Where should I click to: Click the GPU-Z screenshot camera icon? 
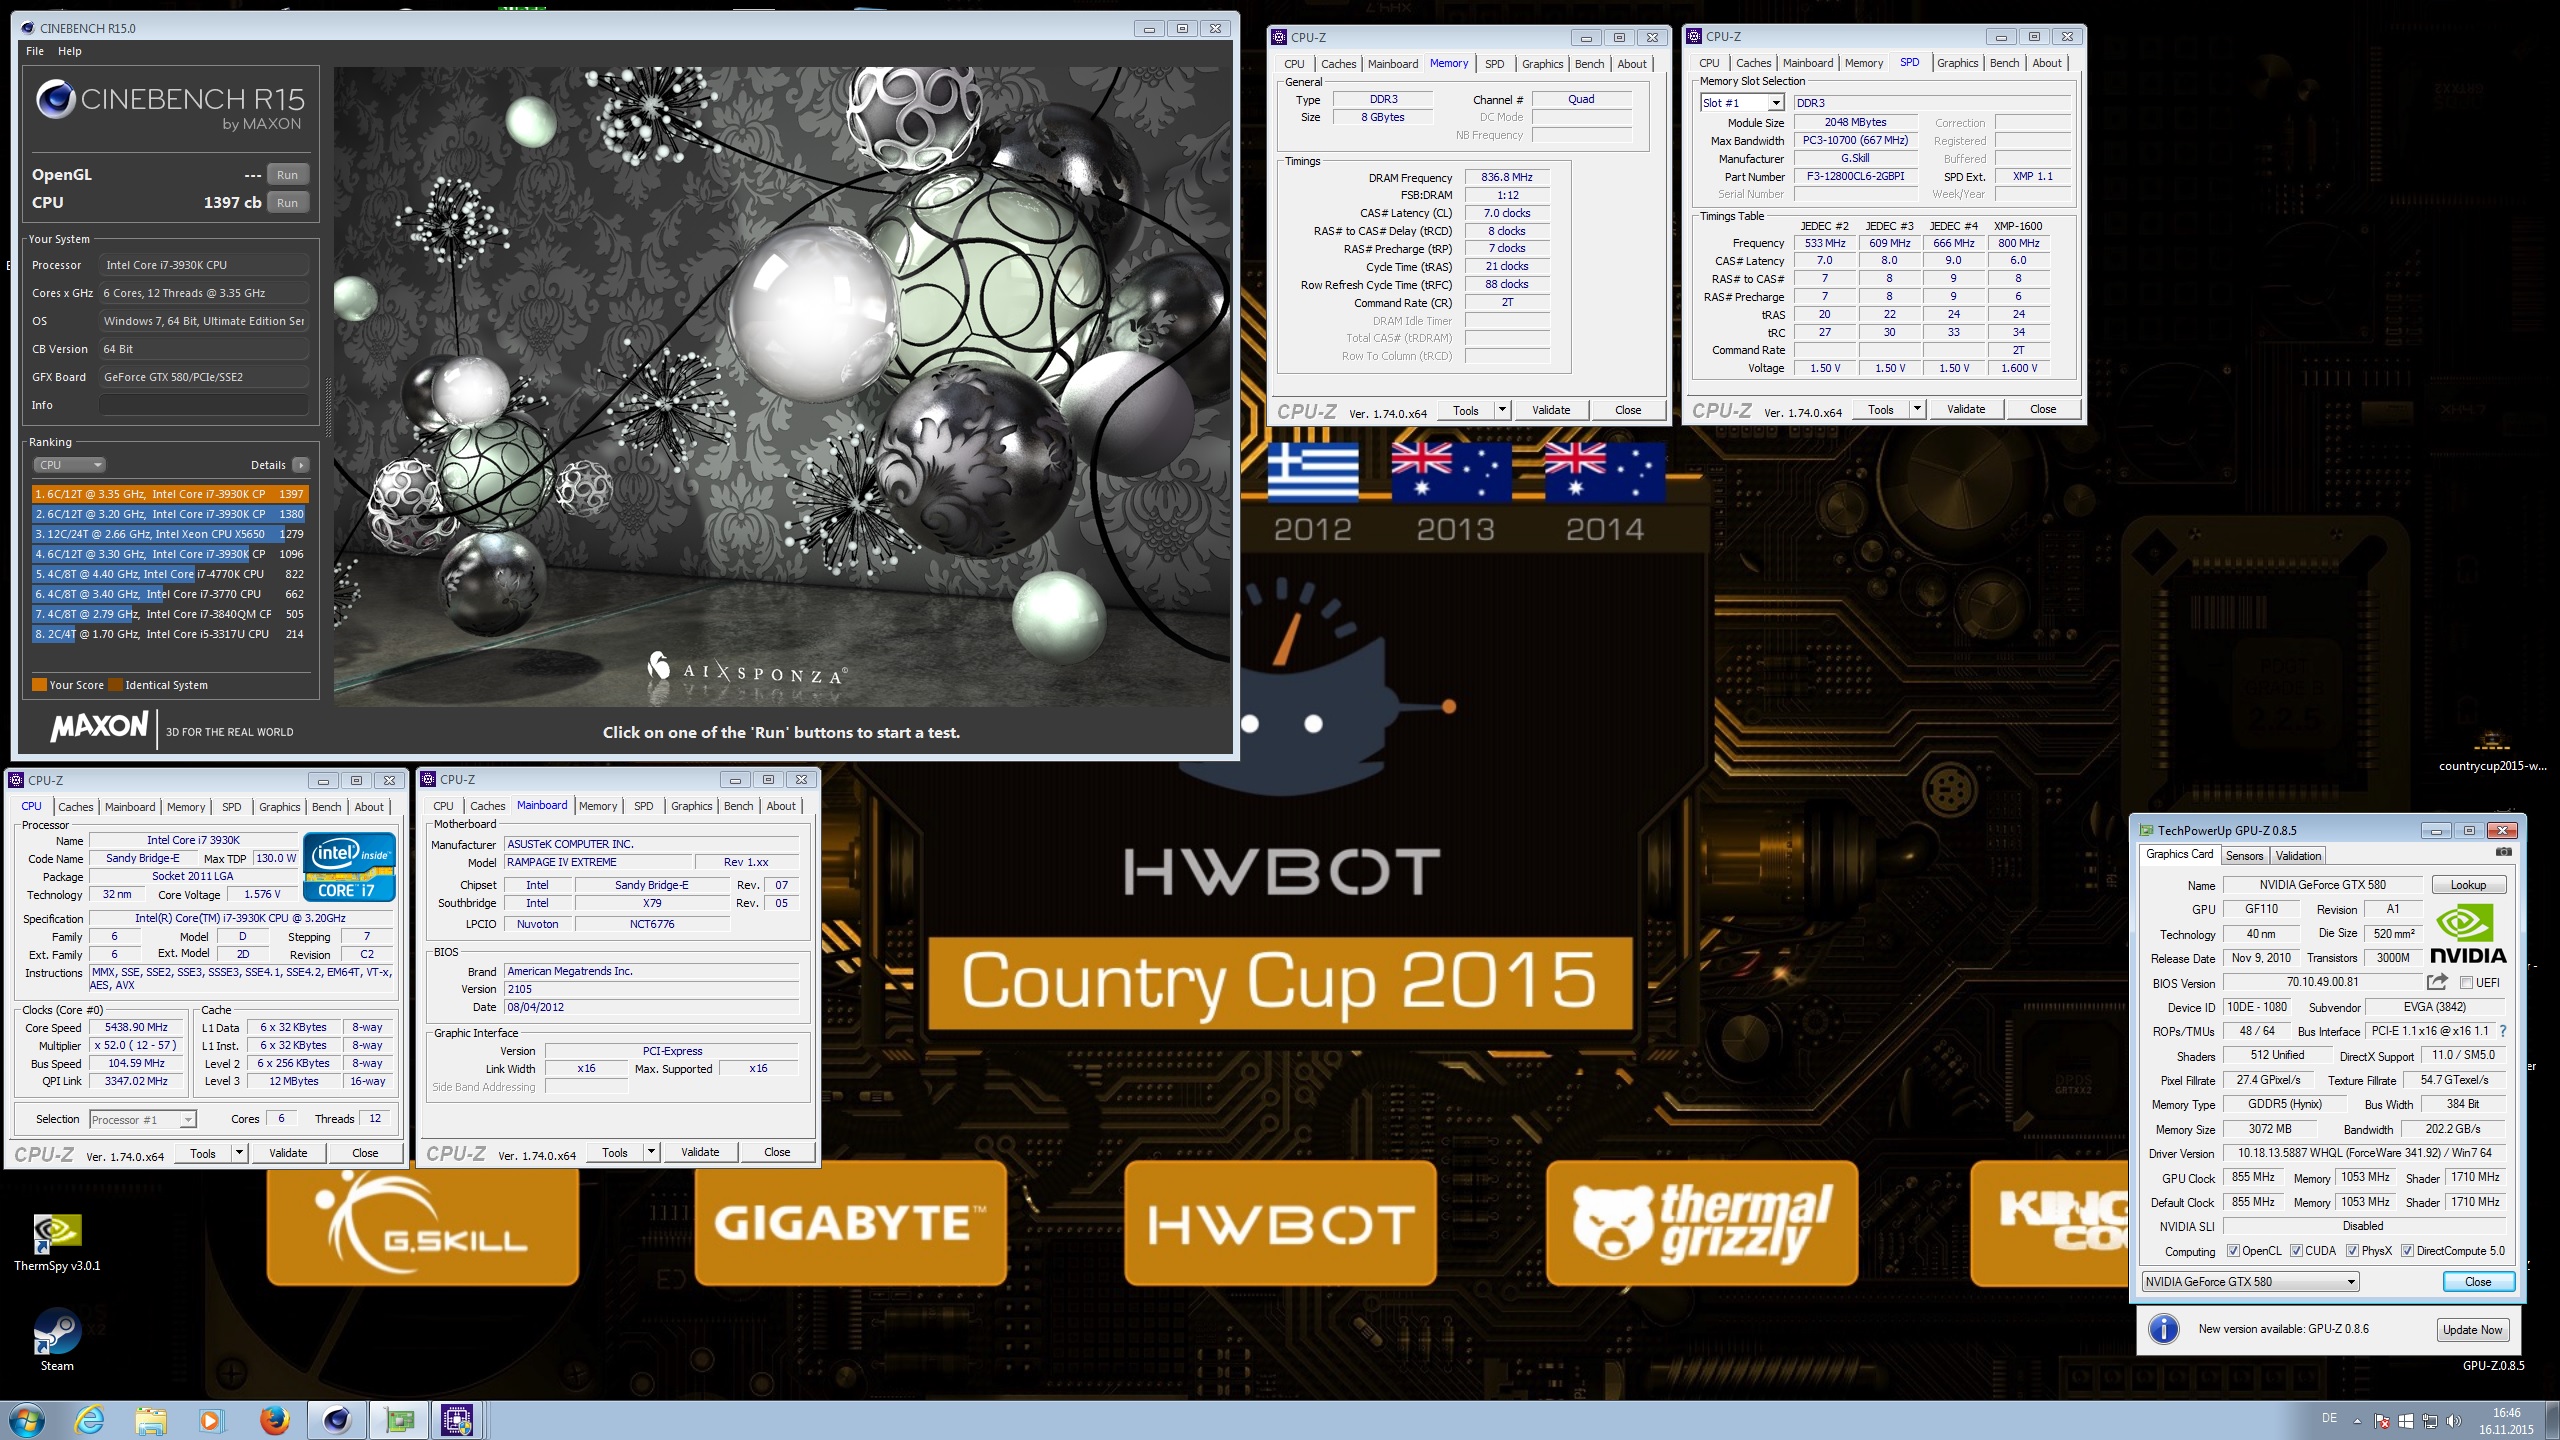(x=2503, y=852)
